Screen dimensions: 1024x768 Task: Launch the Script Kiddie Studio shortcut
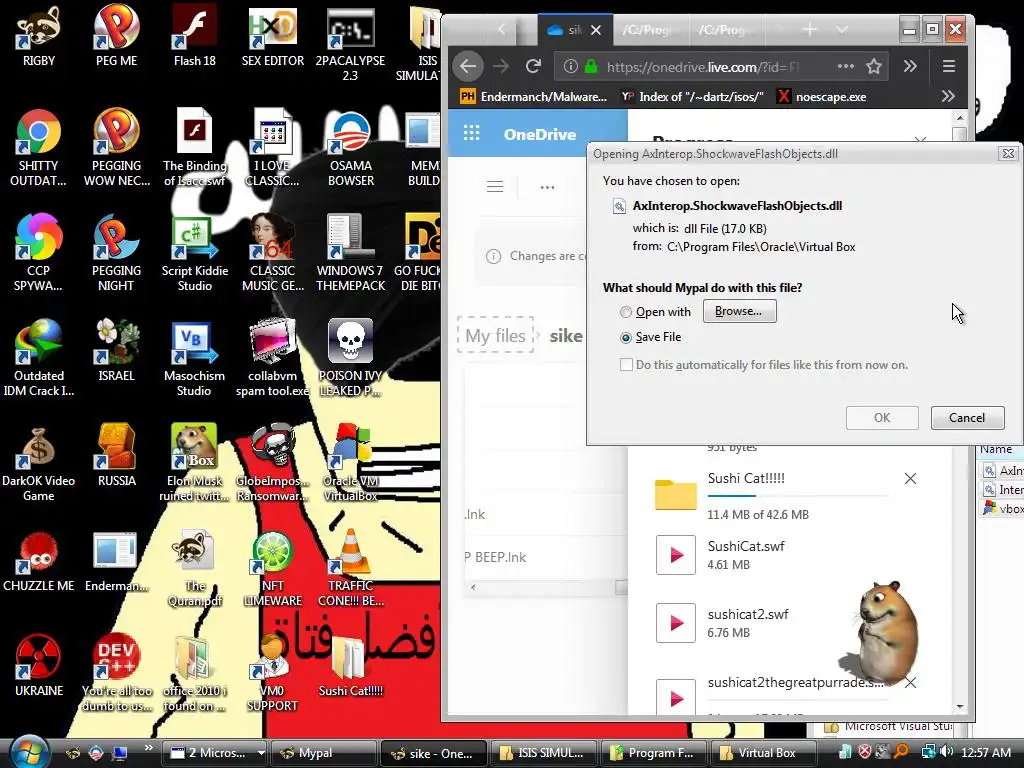(x=195, y=252)
